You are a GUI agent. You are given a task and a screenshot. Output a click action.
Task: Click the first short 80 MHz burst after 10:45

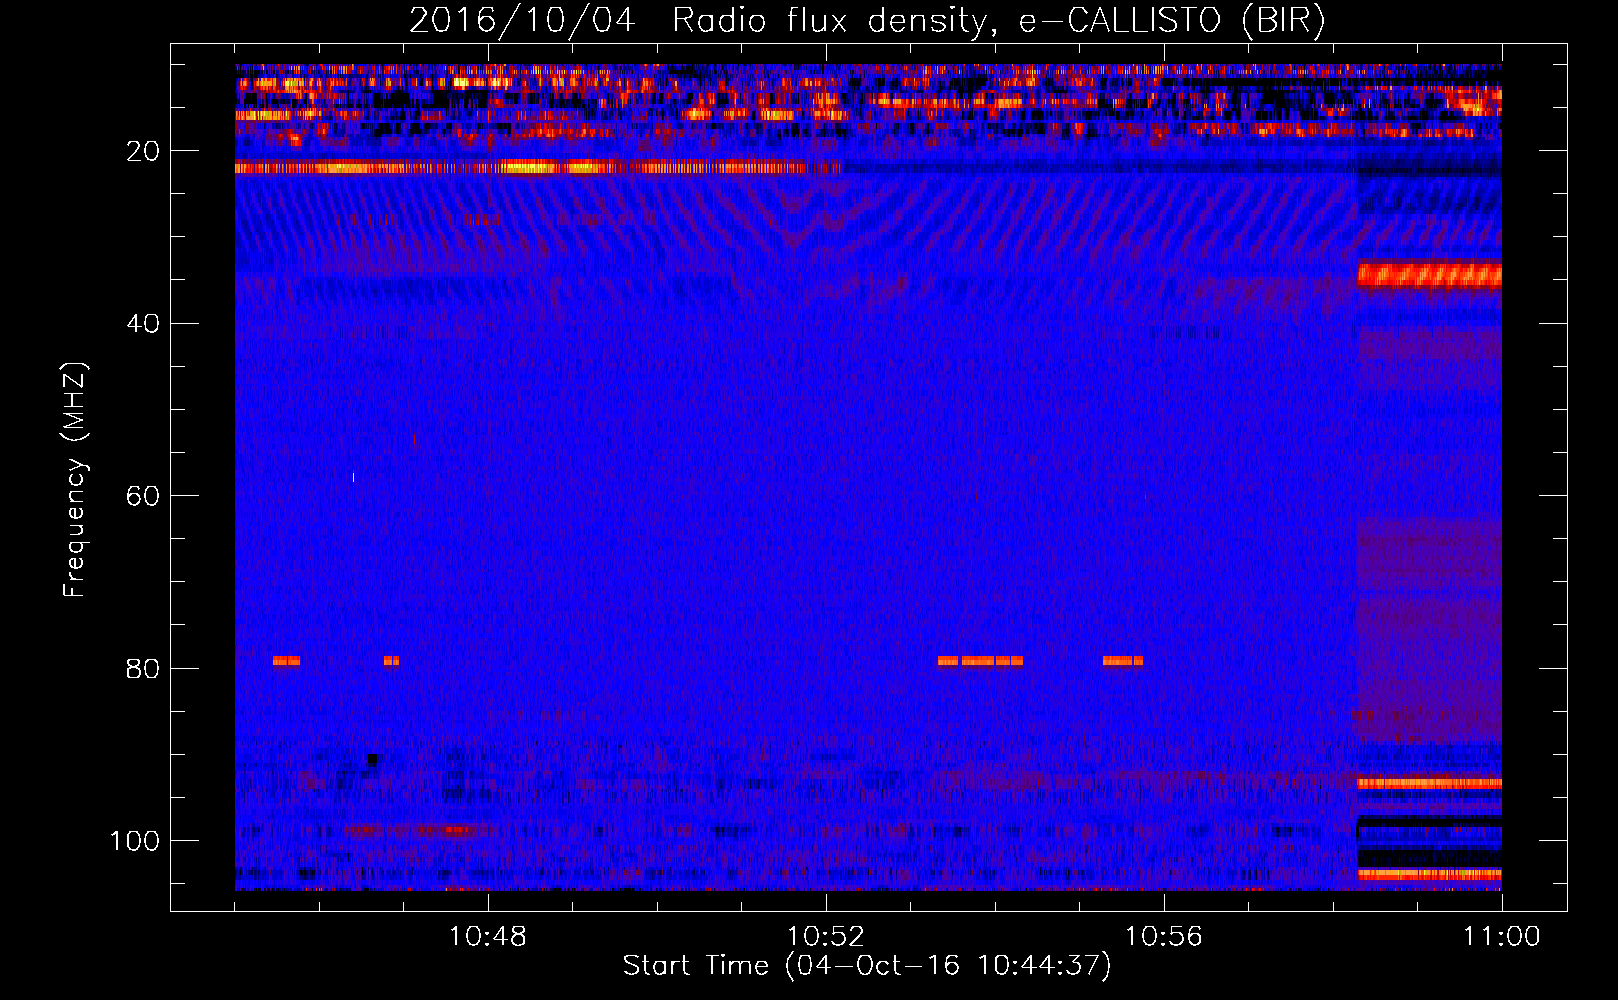pyautogui.click(x=286, y=661)
